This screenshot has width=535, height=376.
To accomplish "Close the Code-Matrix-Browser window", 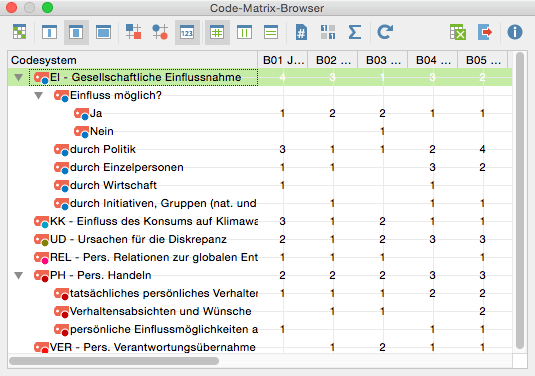I will (x=12, y=8).
